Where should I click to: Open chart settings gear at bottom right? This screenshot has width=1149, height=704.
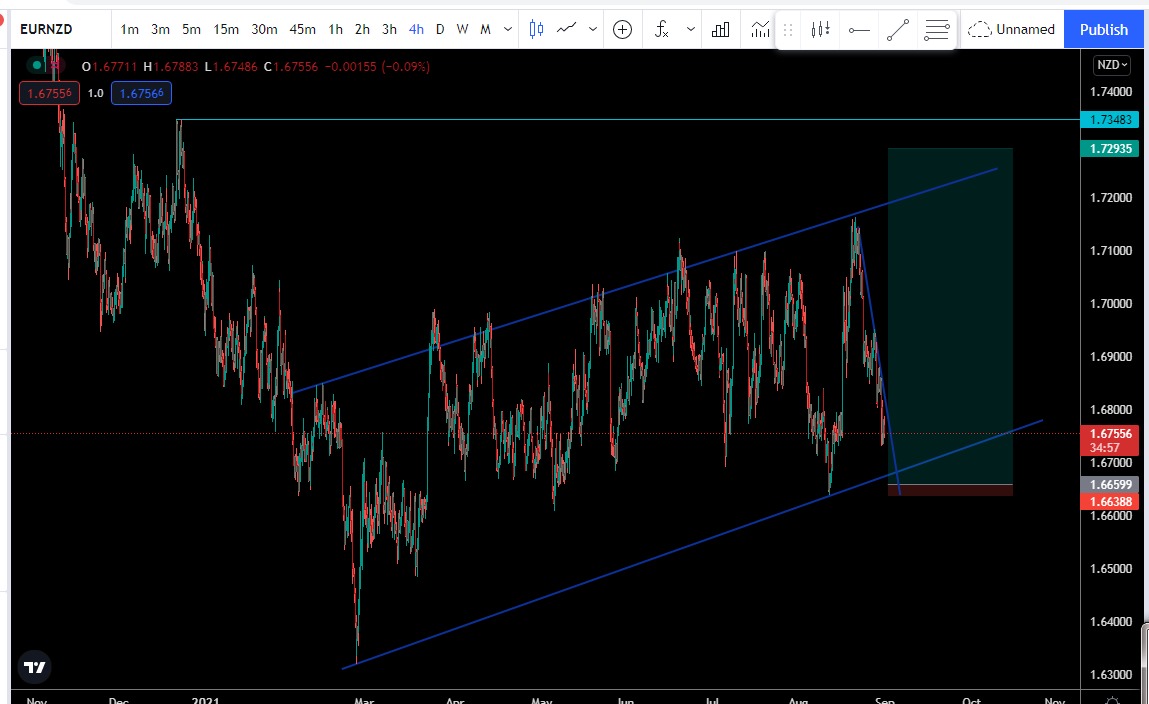pos(1113,699)
